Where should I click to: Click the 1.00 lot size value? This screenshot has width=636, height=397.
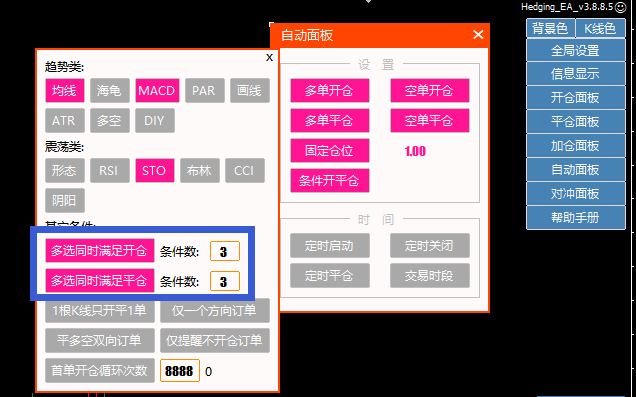pyautogui.click(x=415, y=151)
